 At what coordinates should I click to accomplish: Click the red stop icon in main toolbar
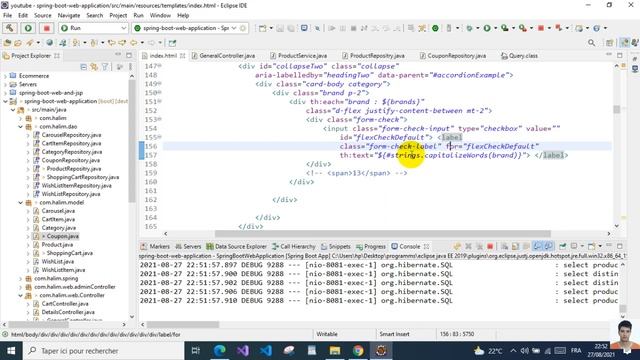pos(541,28)
